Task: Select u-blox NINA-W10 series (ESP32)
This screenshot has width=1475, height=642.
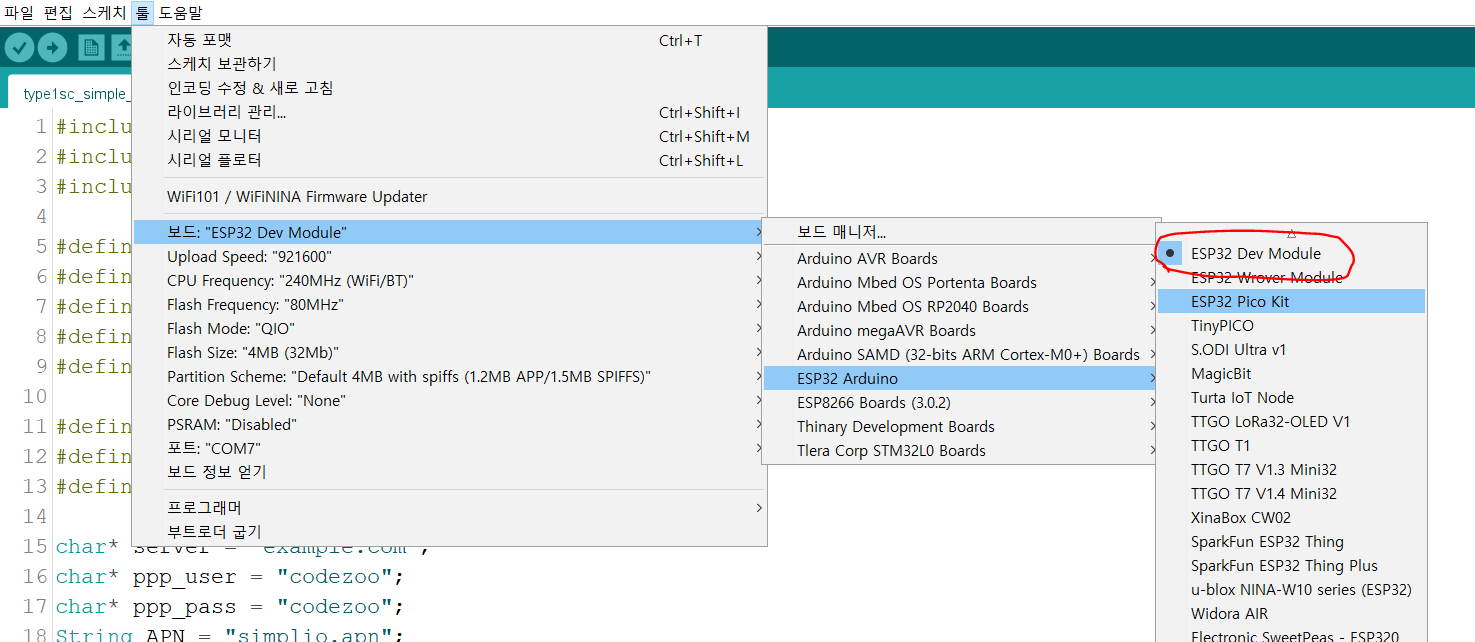Action: [x=1291, y=589]
